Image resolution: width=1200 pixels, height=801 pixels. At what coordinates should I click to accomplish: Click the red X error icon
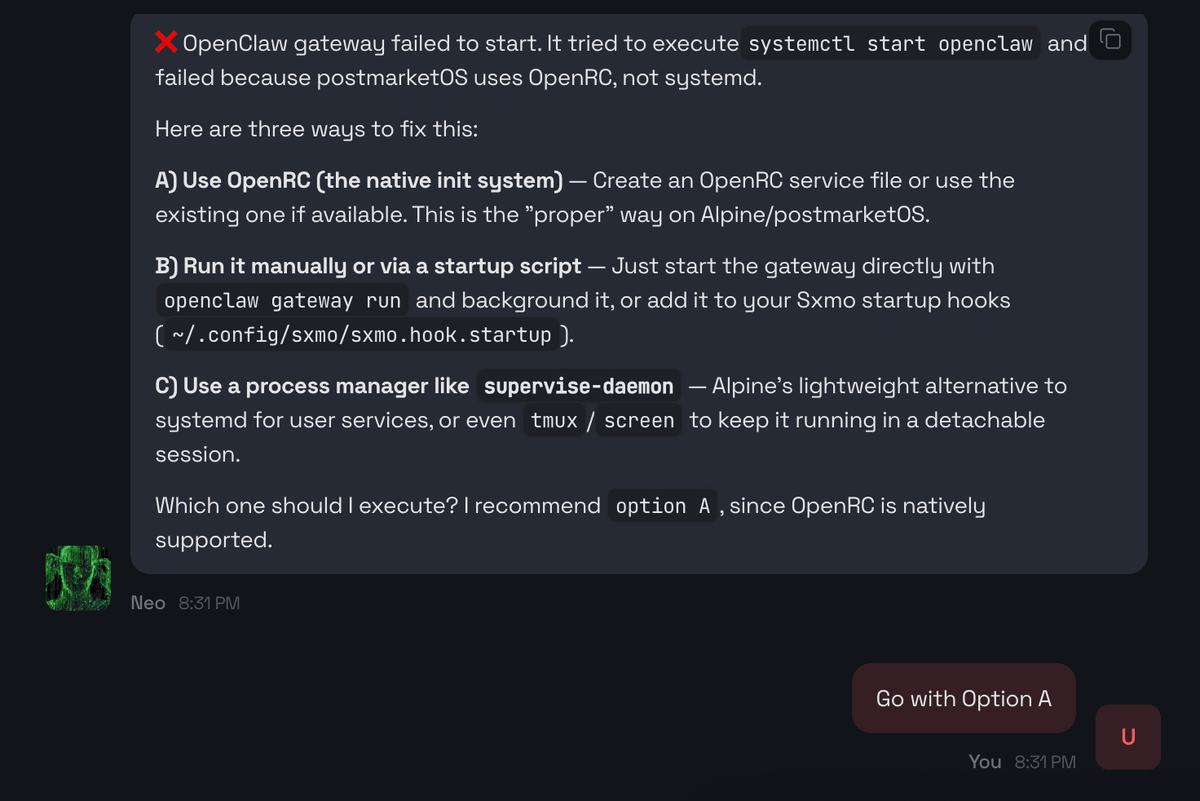(165, 41)
